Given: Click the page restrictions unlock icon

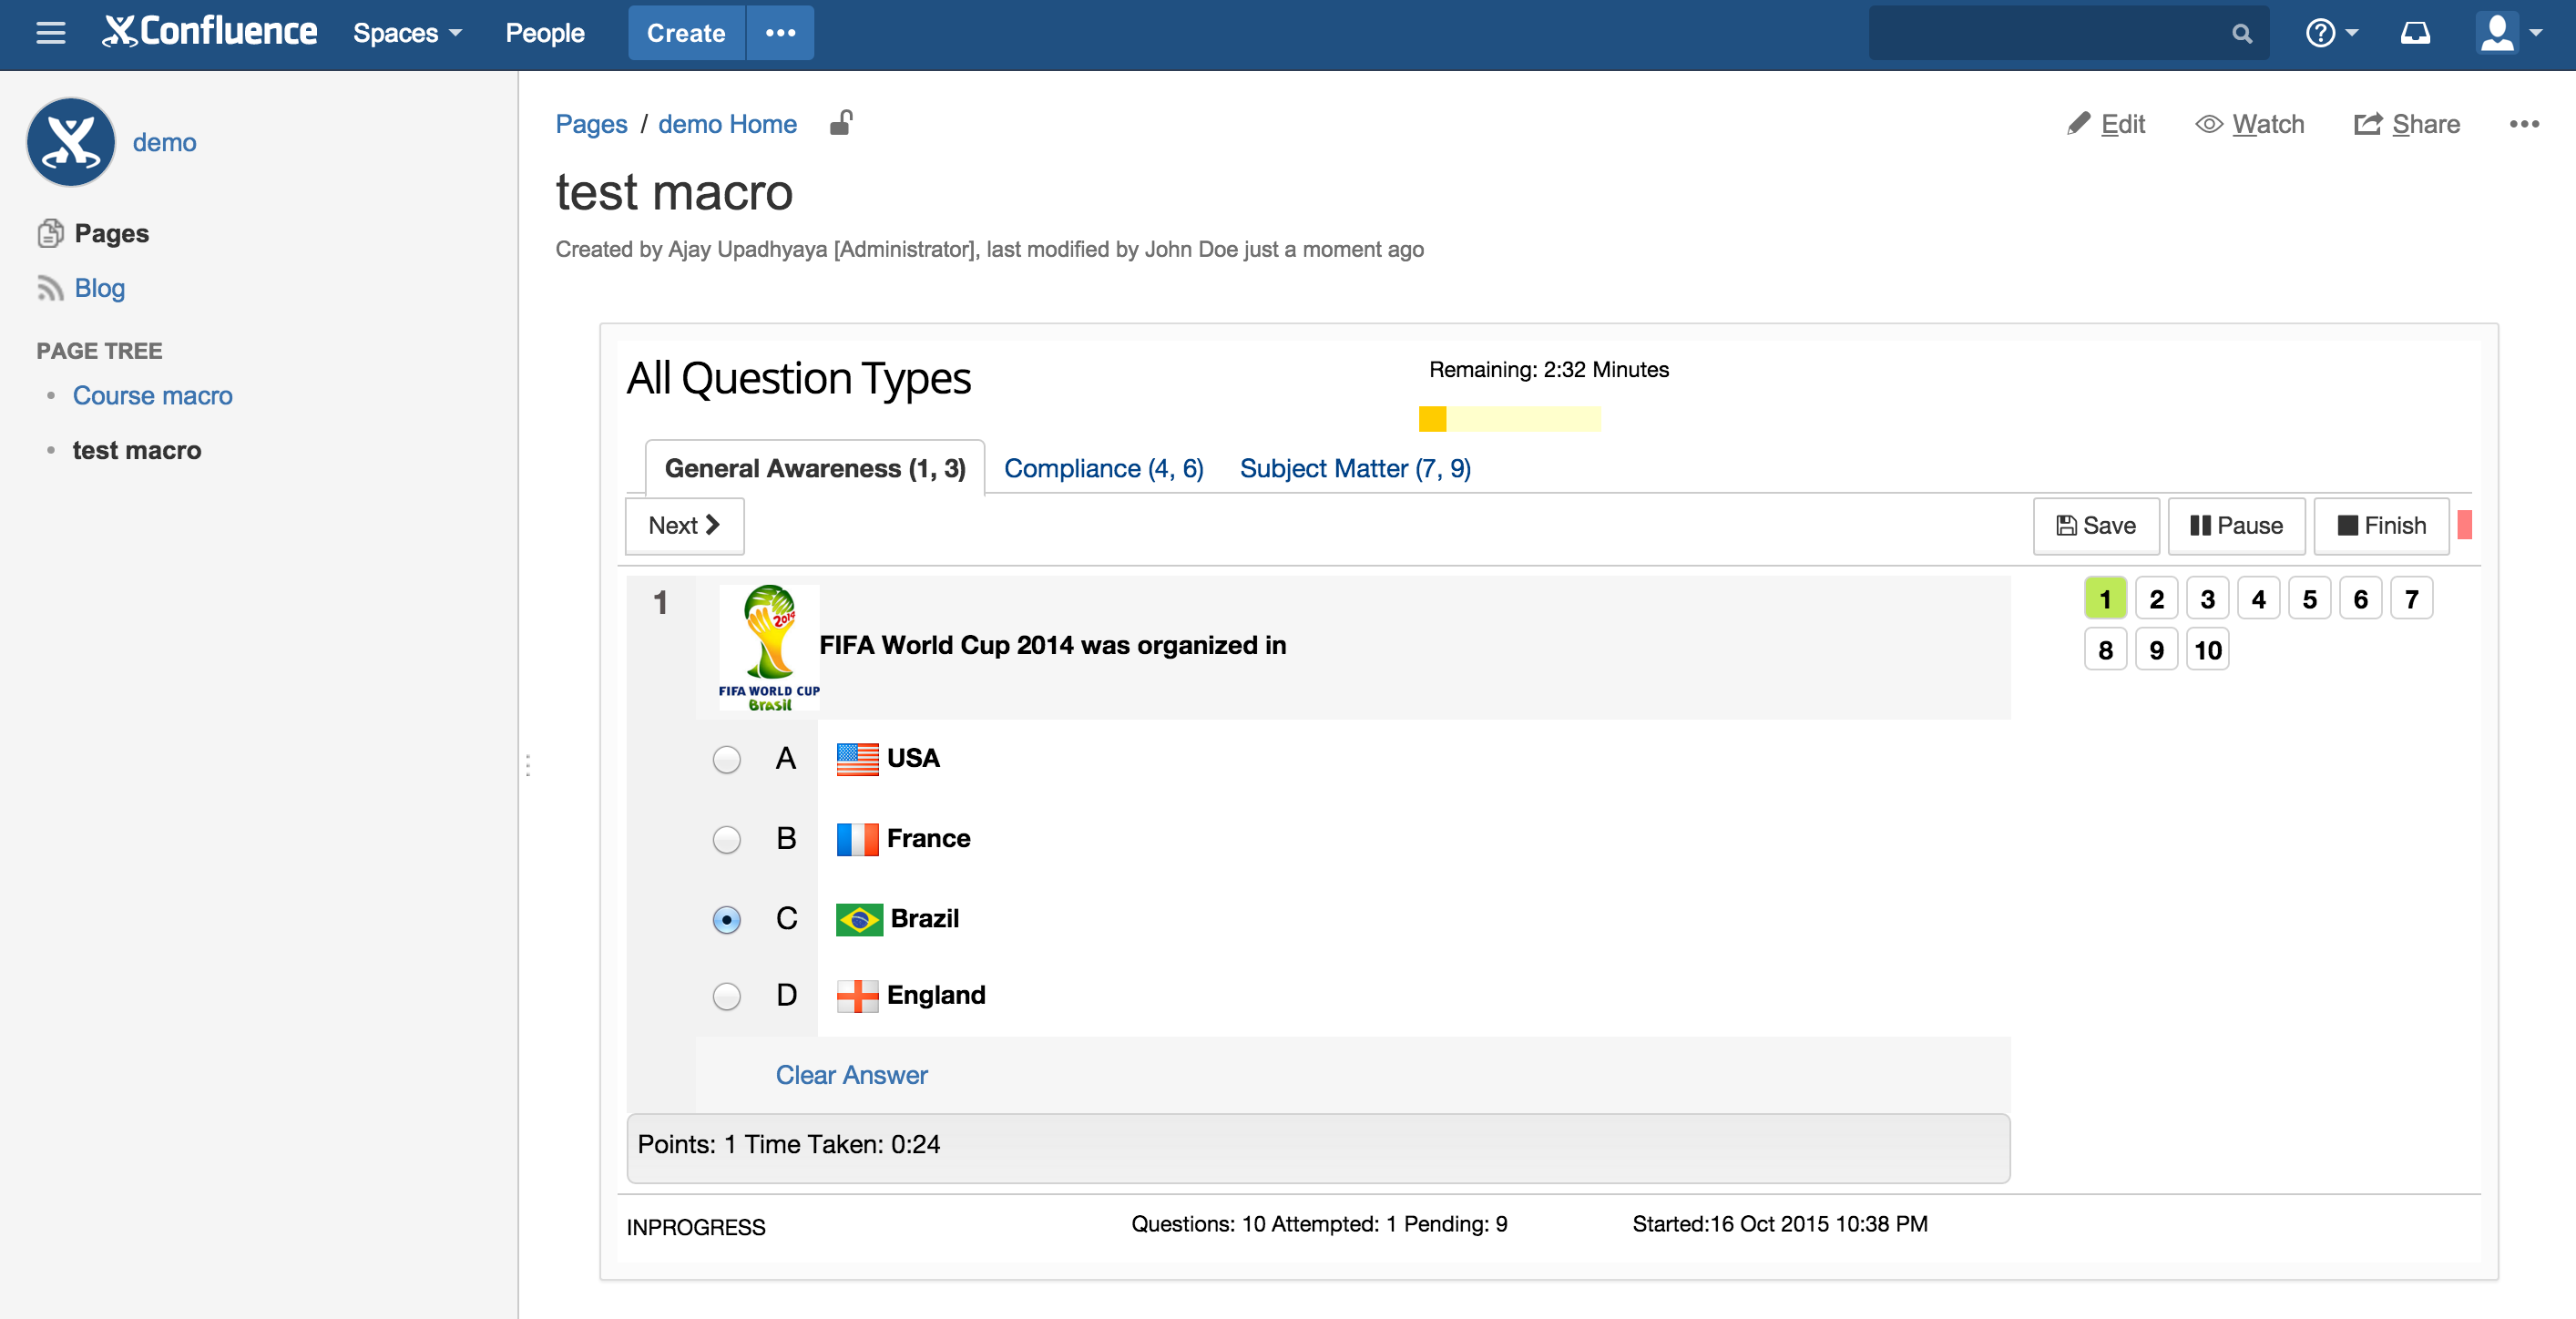Looking at the screenshot, I should [841, 123].
